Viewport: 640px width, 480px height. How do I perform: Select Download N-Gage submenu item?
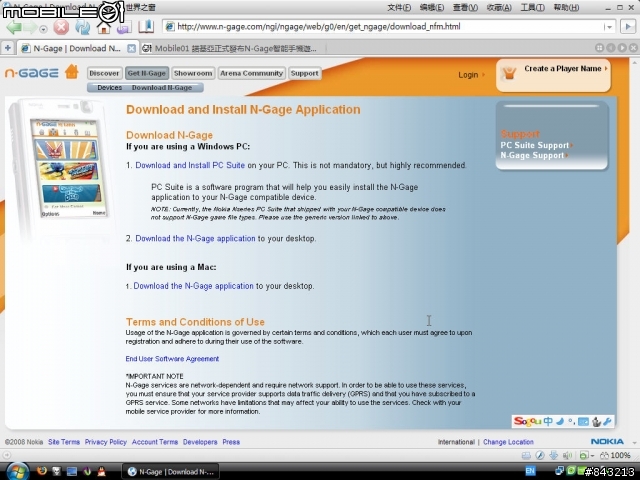tap(162, 87)
